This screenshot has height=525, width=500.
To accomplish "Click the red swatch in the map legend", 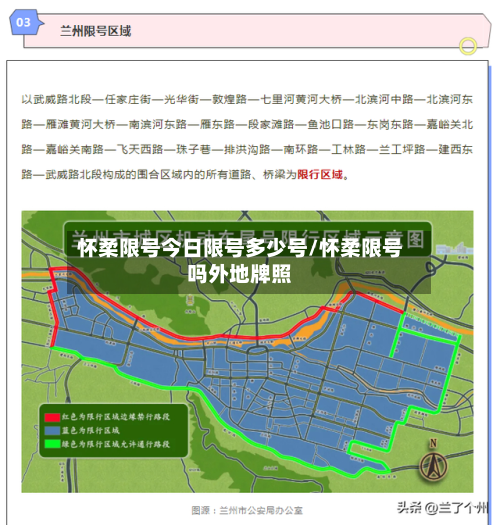I will coord(52,417).
